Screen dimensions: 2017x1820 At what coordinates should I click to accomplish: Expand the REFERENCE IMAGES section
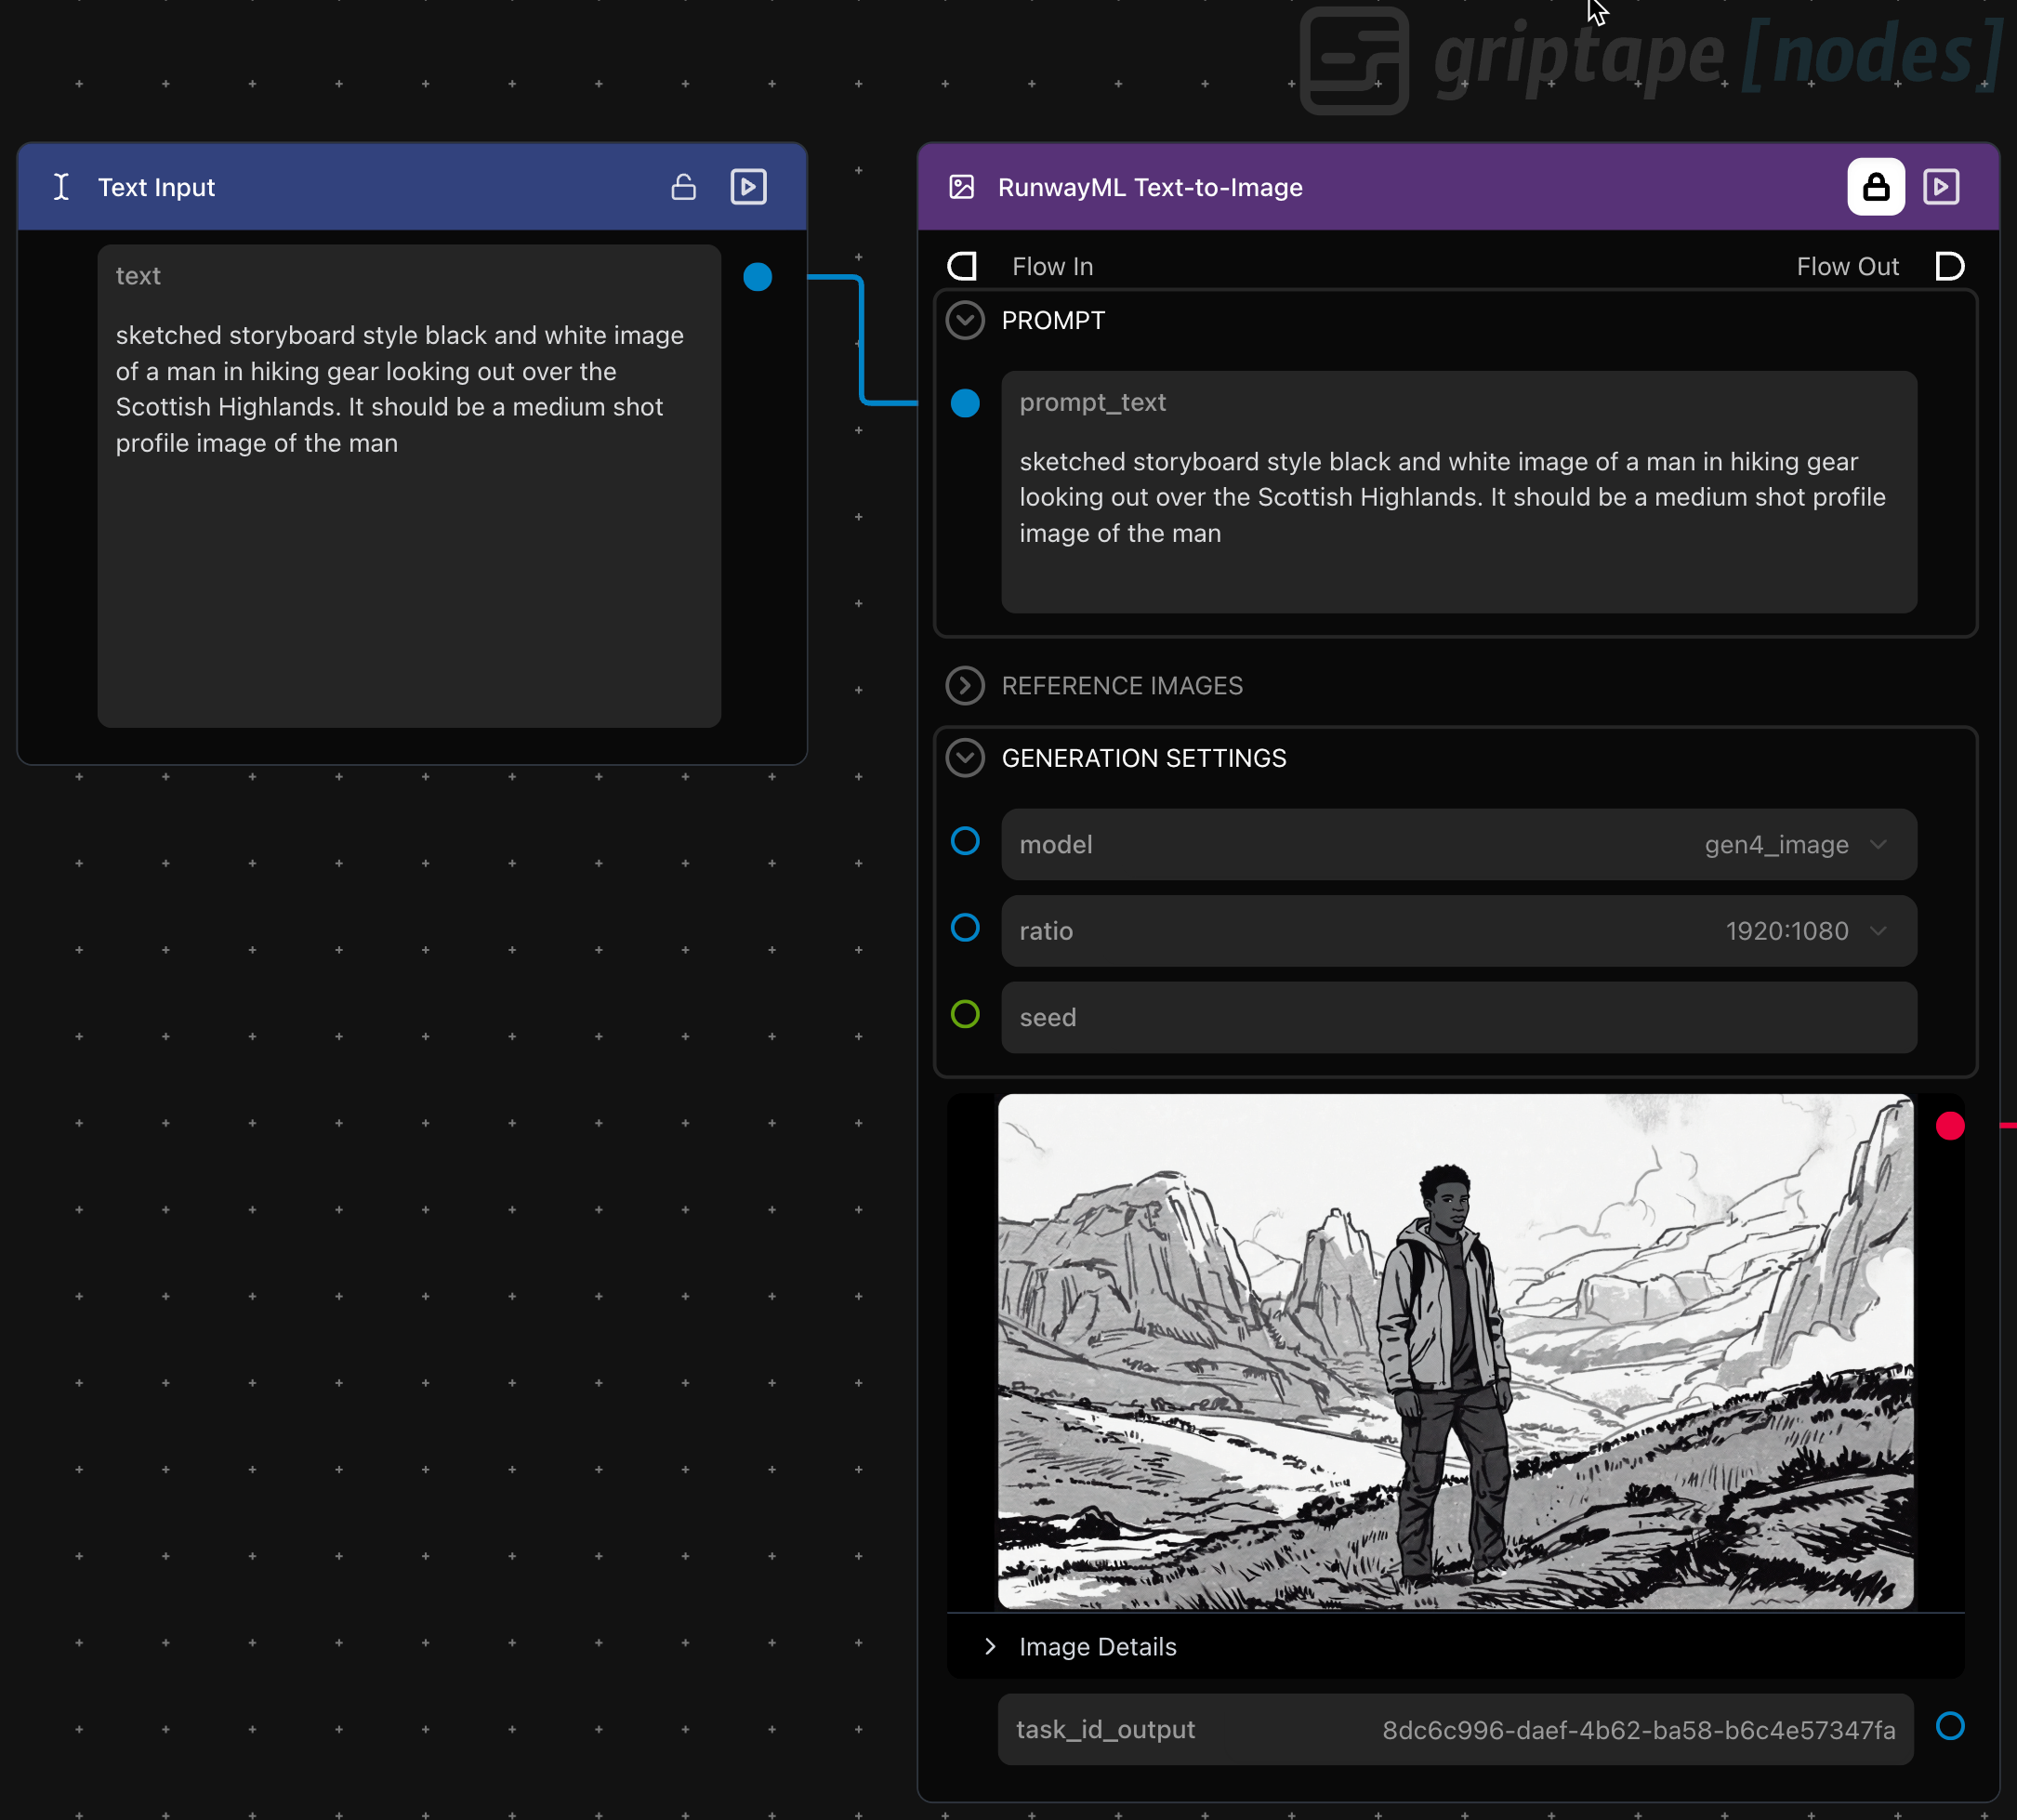point(965,686)
